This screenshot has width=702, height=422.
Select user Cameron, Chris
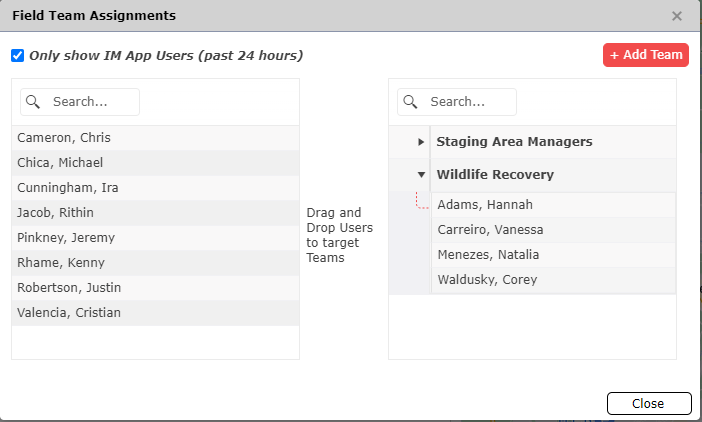point(64,138)
